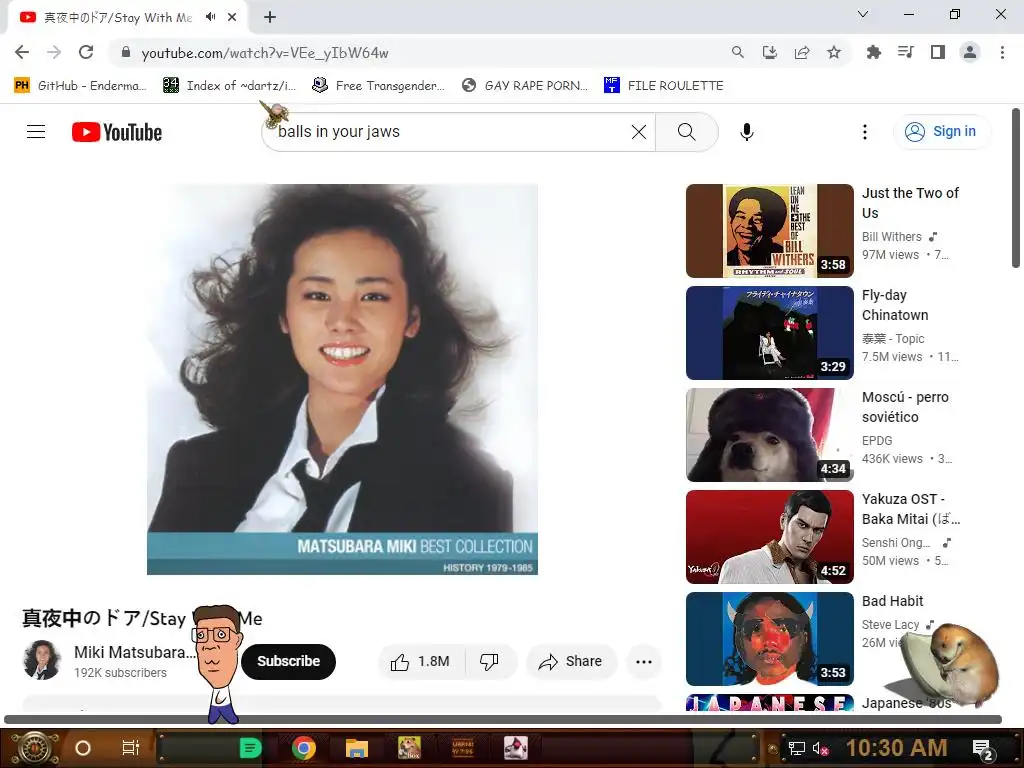Open the YouTube hamburger guide menu
Viewport: 1024px width, 768px height.
36,132
